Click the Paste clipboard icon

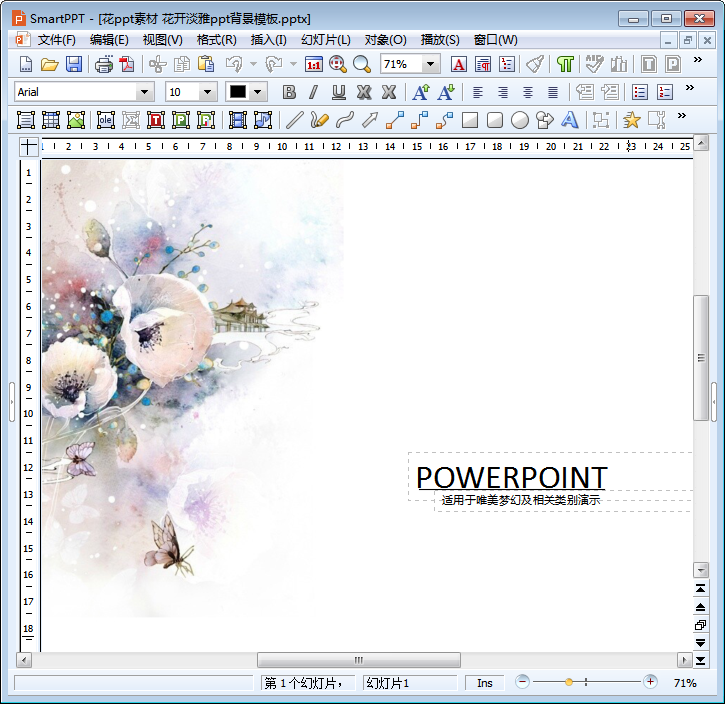click(206, 64)
